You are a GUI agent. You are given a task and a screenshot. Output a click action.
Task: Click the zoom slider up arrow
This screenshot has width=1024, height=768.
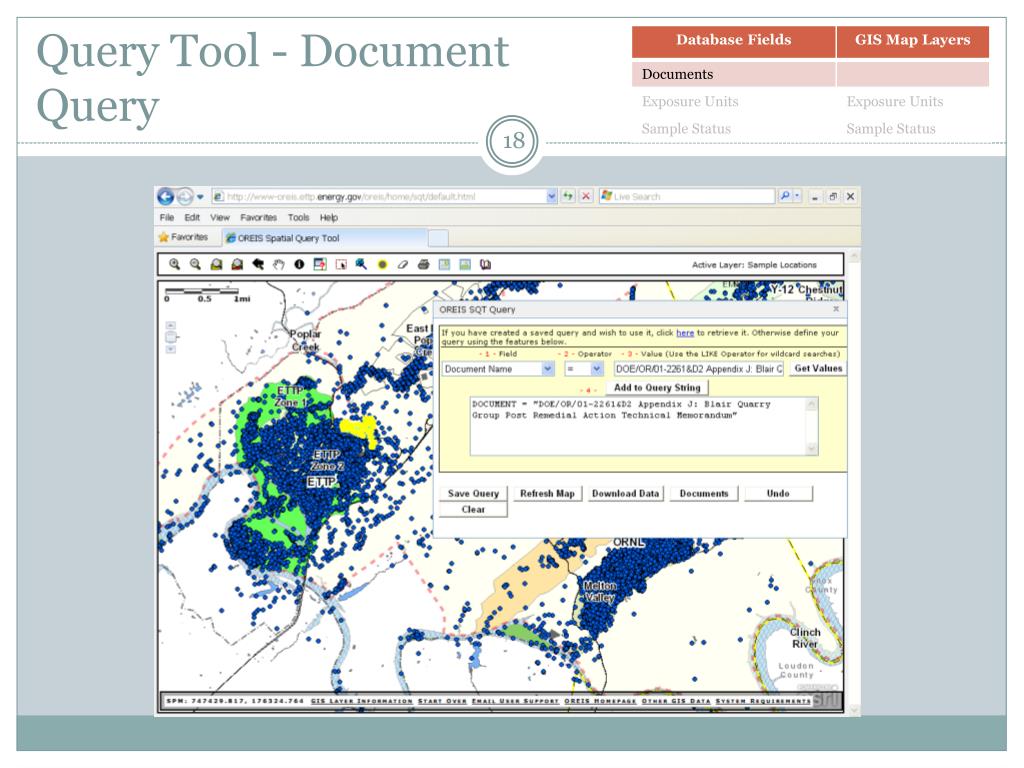[170, 325]
